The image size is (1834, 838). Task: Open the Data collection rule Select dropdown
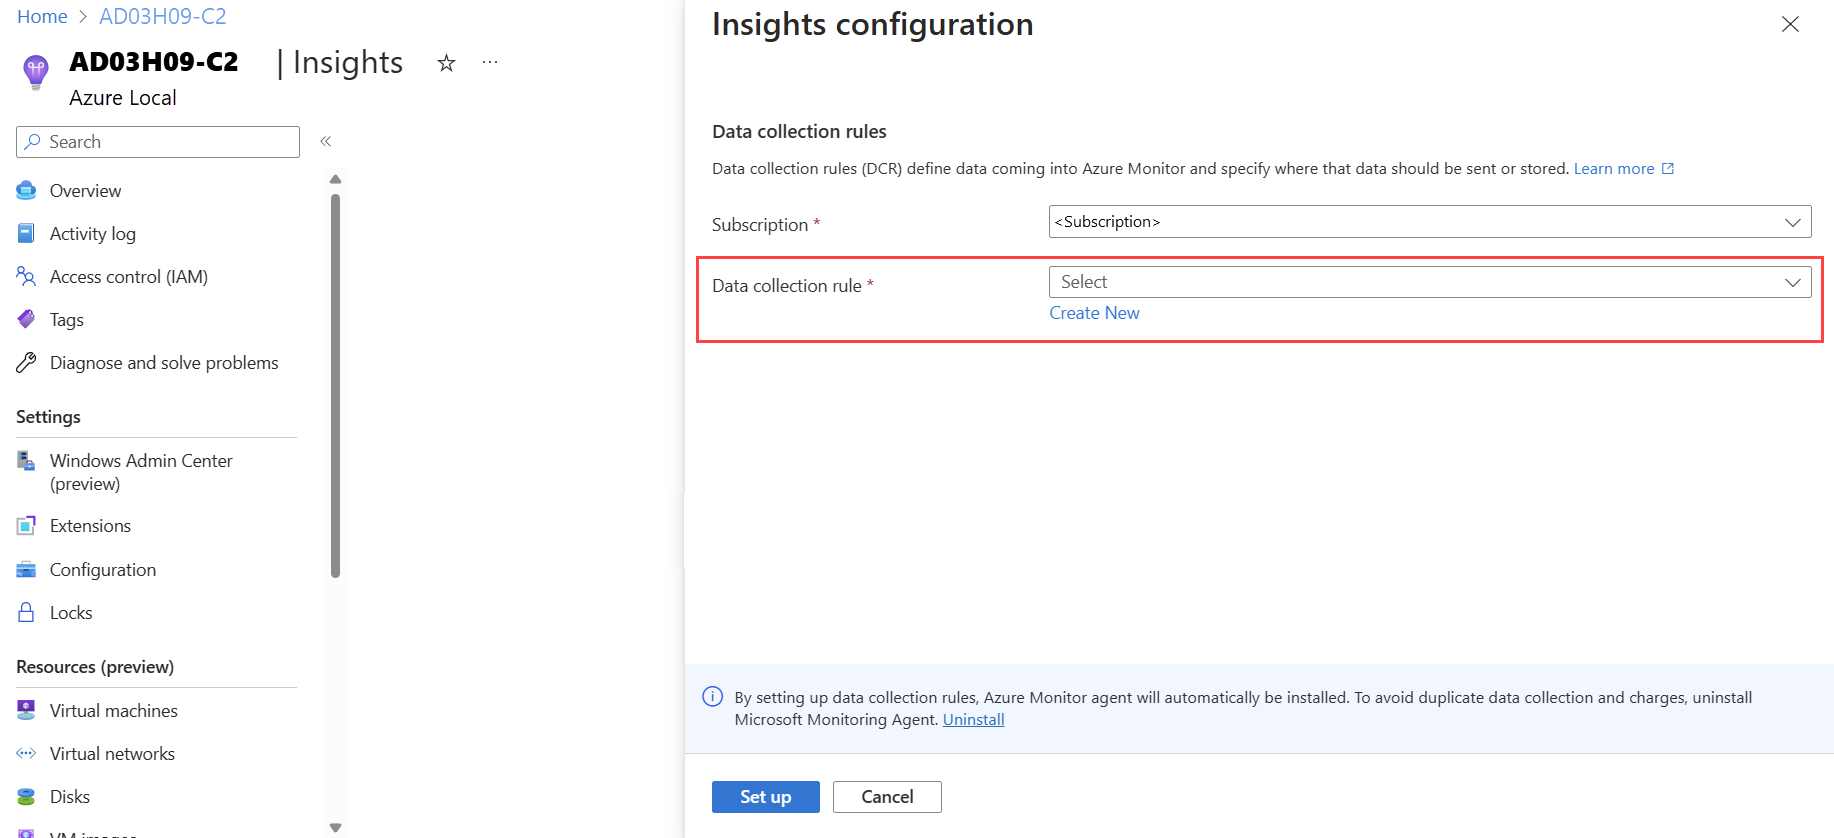(x=1429, y=282)
